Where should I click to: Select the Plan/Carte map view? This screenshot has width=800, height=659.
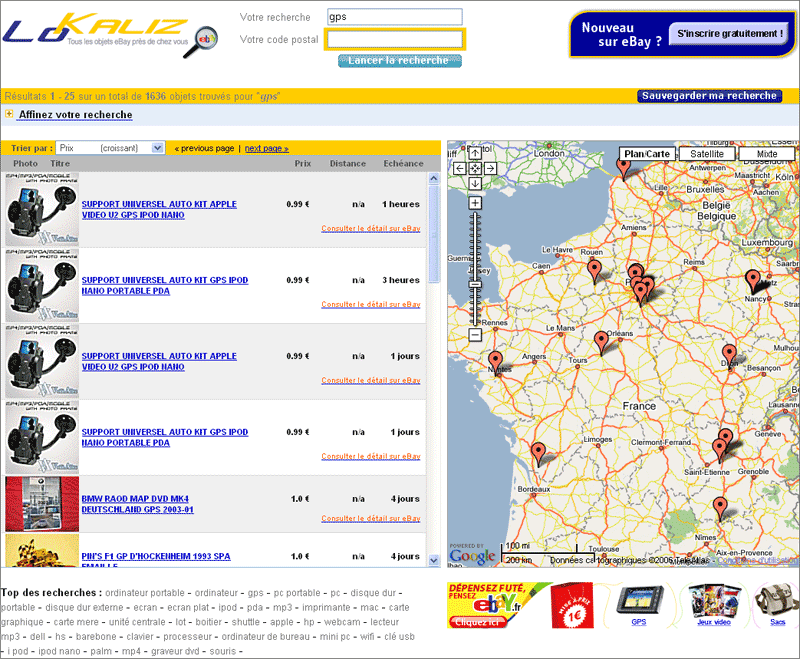[x=647, y=154]
